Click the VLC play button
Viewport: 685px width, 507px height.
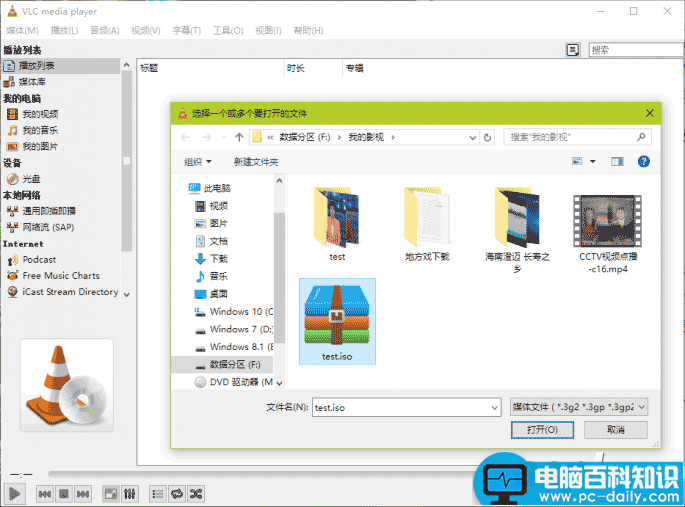coord(14,494)
